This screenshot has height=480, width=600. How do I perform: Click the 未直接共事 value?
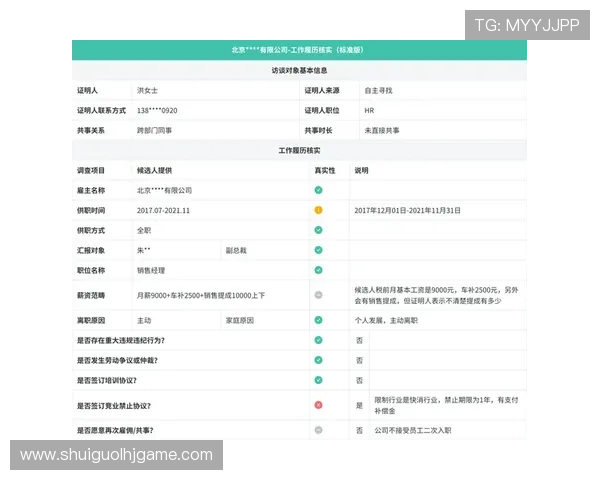click(382, 131)
